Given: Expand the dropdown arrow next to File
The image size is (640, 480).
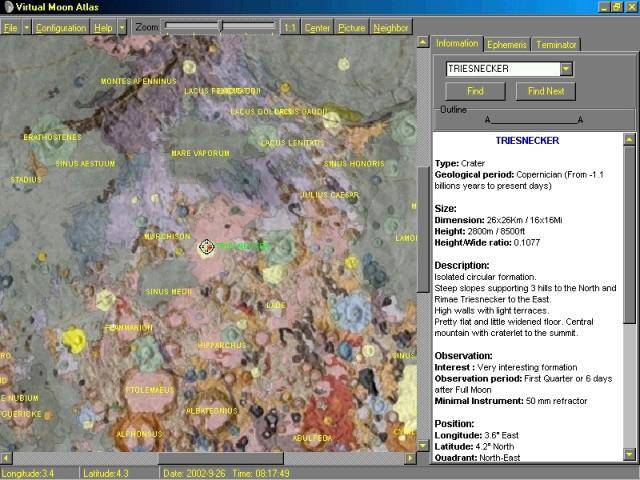Looking at the screenshot, I should [27, 28].
